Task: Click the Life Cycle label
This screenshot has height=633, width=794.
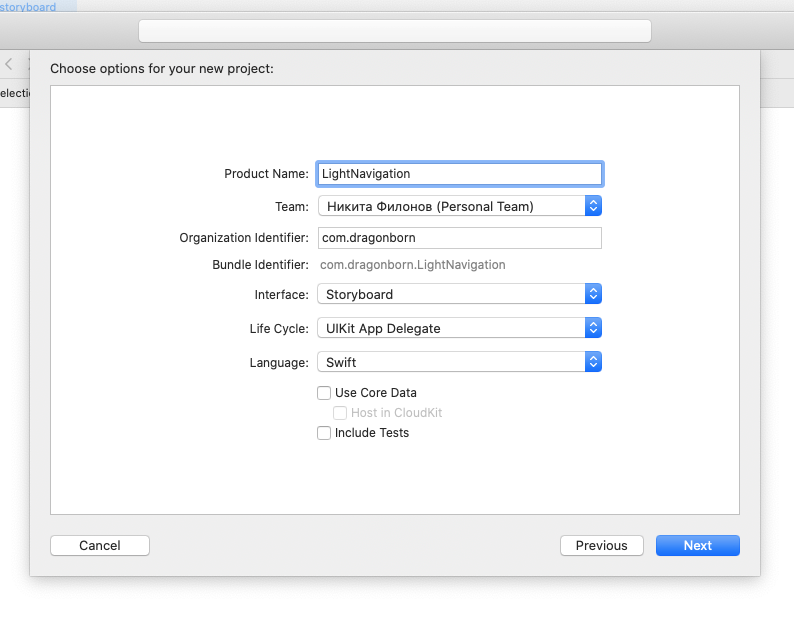Action: tap(279, 328)
